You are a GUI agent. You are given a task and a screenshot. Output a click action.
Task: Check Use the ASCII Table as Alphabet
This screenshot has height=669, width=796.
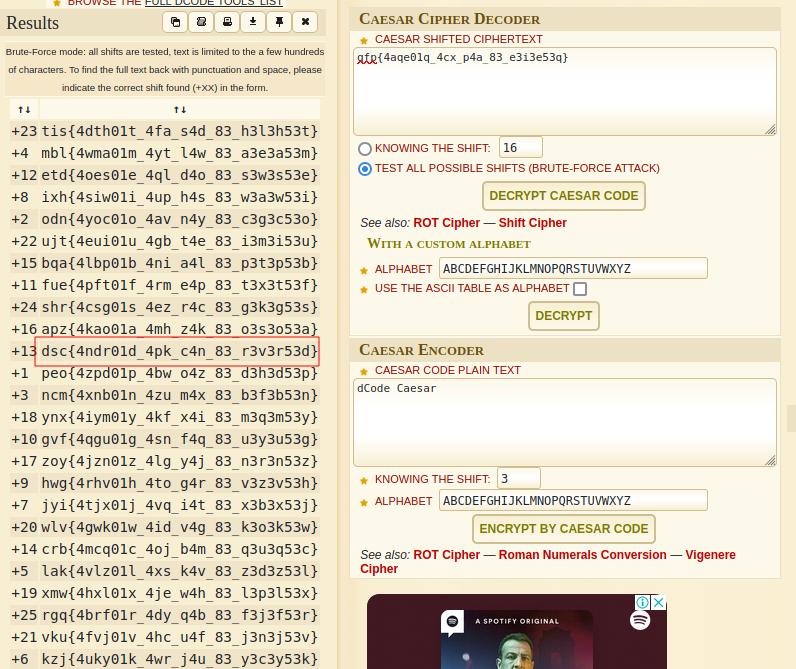point(580,289)
